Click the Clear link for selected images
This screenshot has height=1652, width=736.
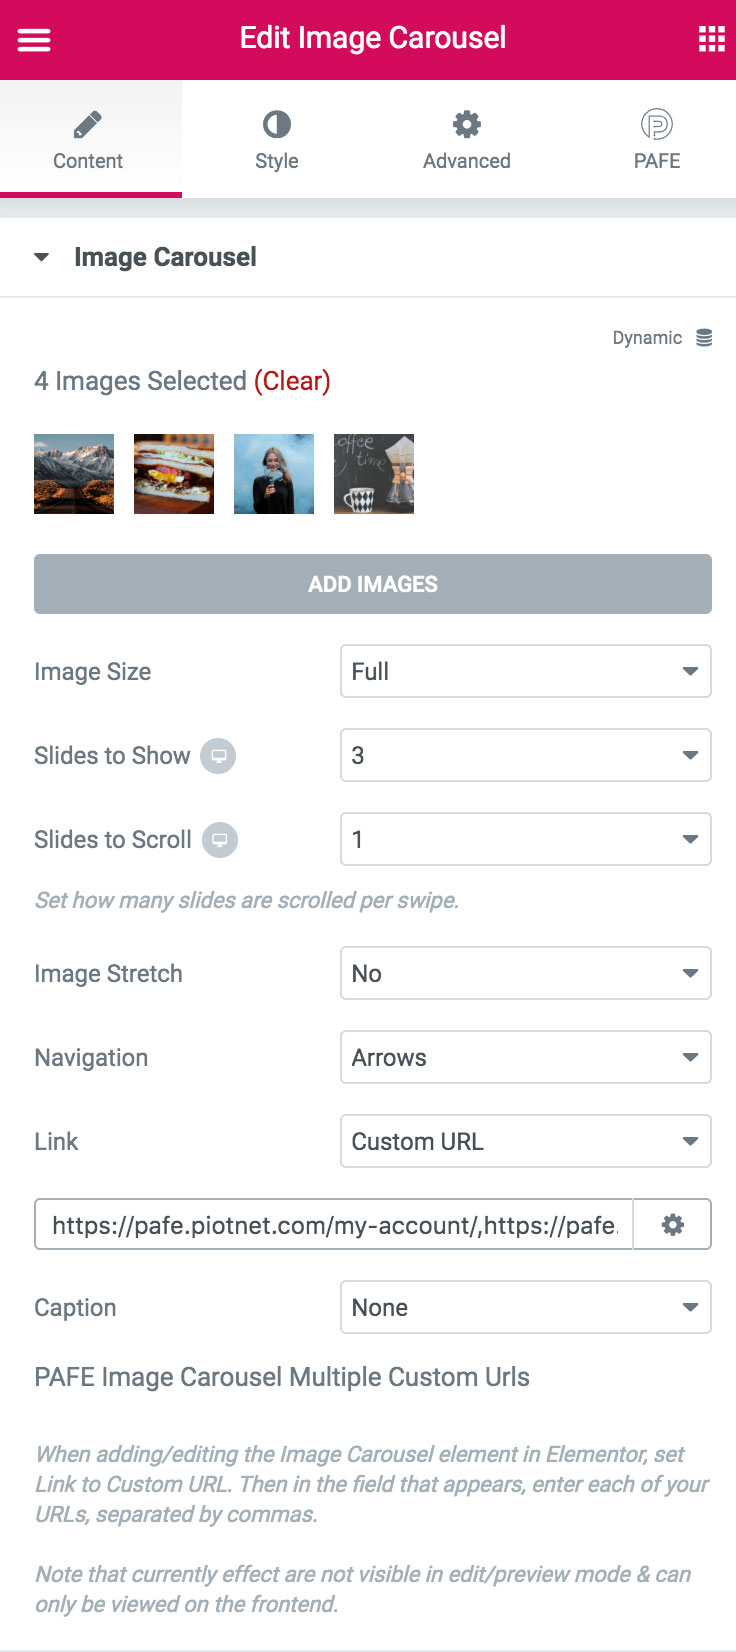[x=292, y=381]
